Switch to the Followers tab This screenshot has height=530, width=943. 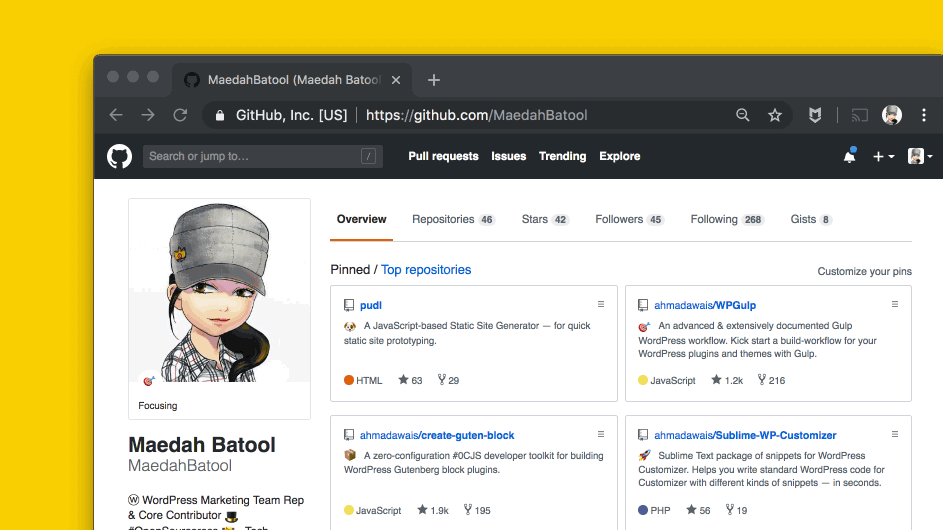pos(629,219)
